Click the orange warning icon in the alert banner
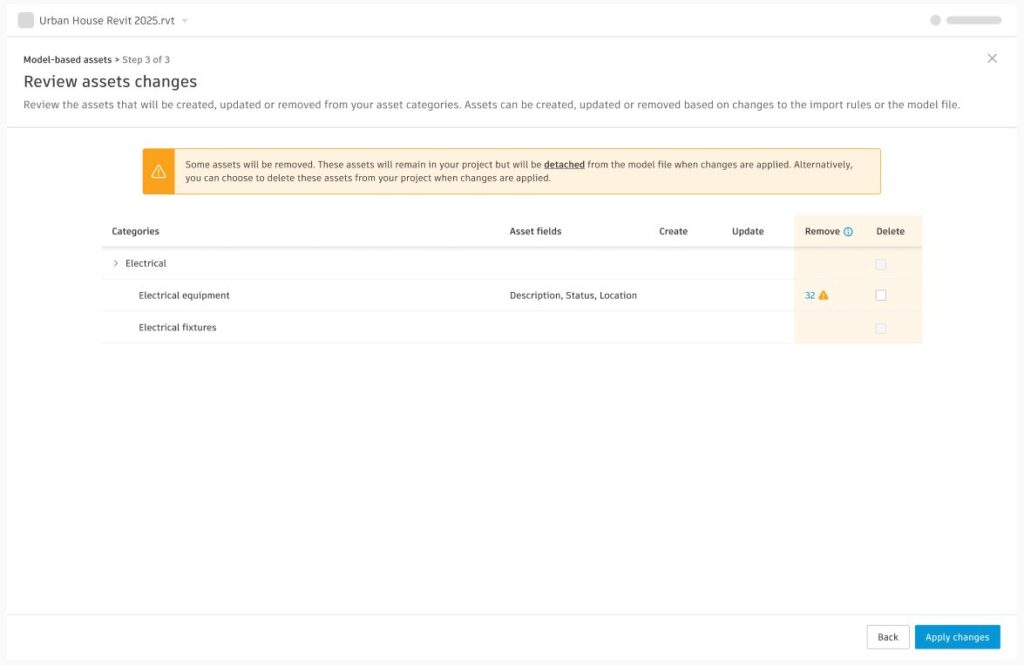This screenshot has width=1024, height=665. tap(160, 170)
